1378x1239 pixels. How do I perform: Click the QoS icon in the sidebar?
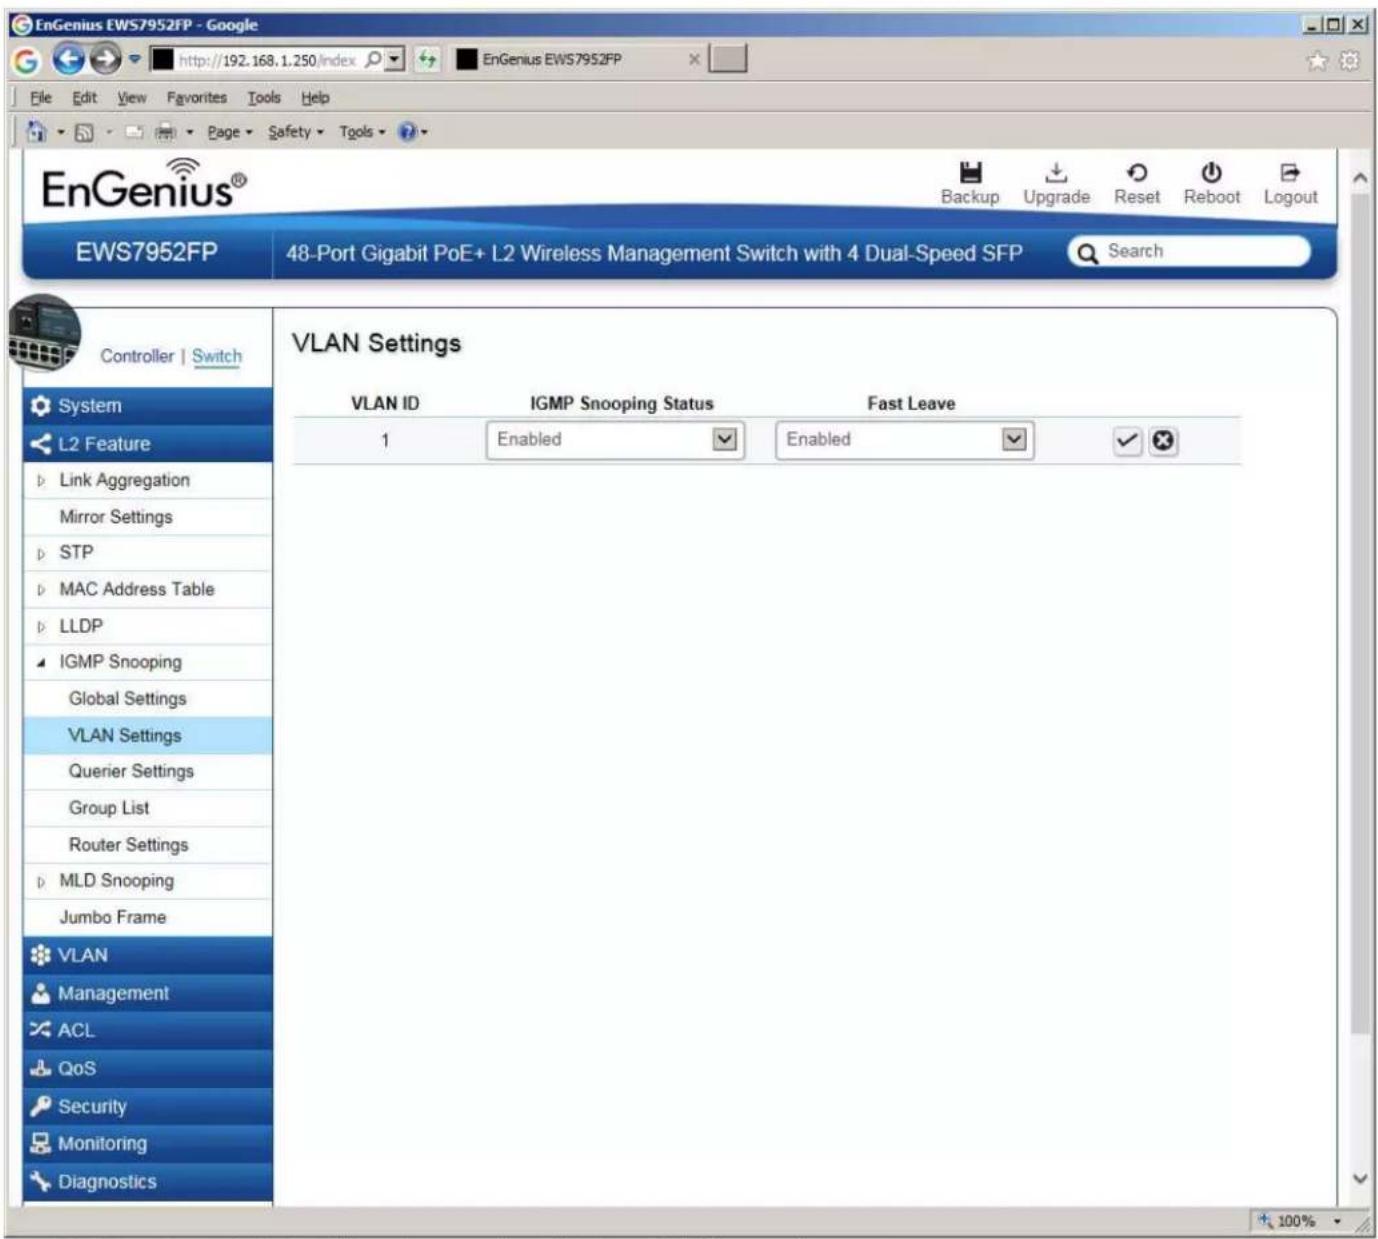40,1068
